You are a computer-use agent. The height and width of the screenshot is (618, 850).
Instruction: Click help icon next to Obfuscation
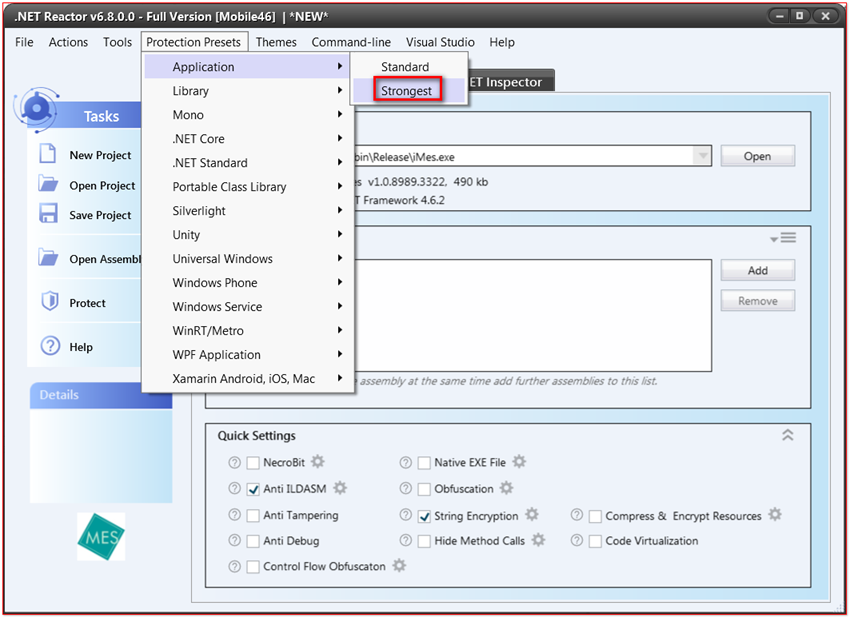click(405, 488)
